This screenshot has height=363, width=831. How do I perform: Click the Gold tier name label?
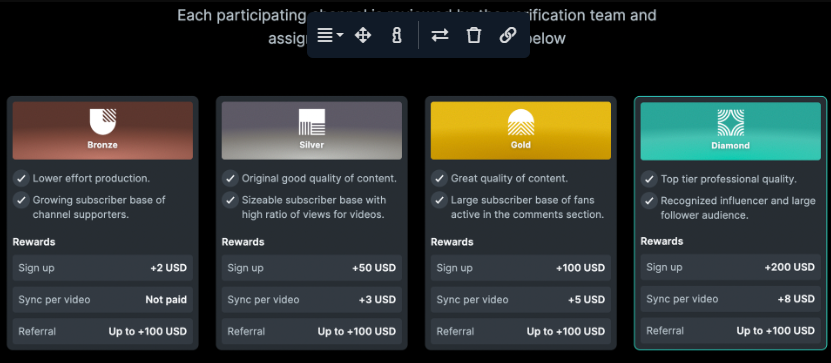[x=520, y=145]
